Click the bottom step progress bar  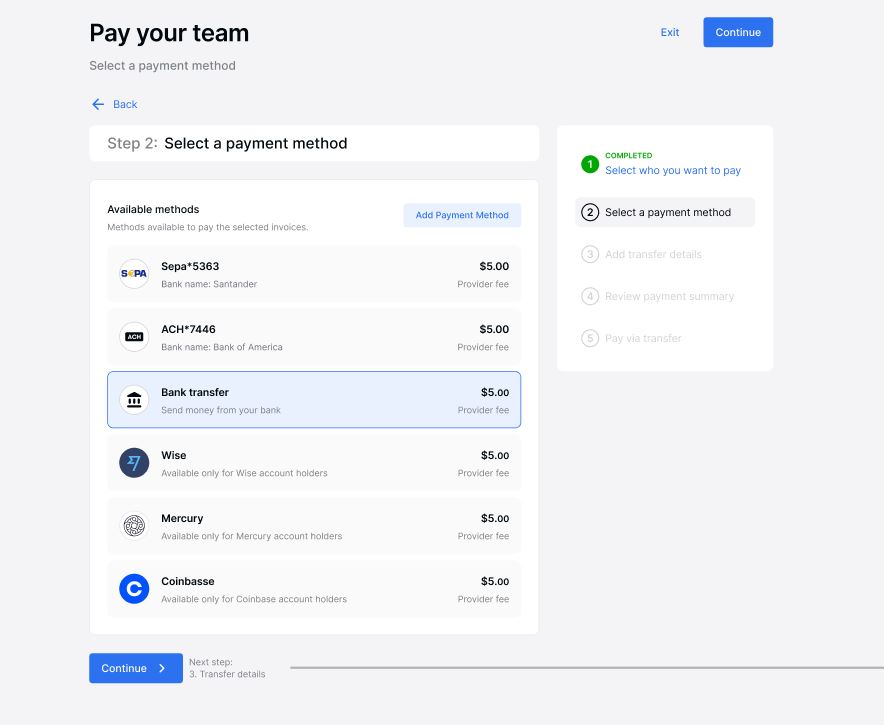pos(586,667)
